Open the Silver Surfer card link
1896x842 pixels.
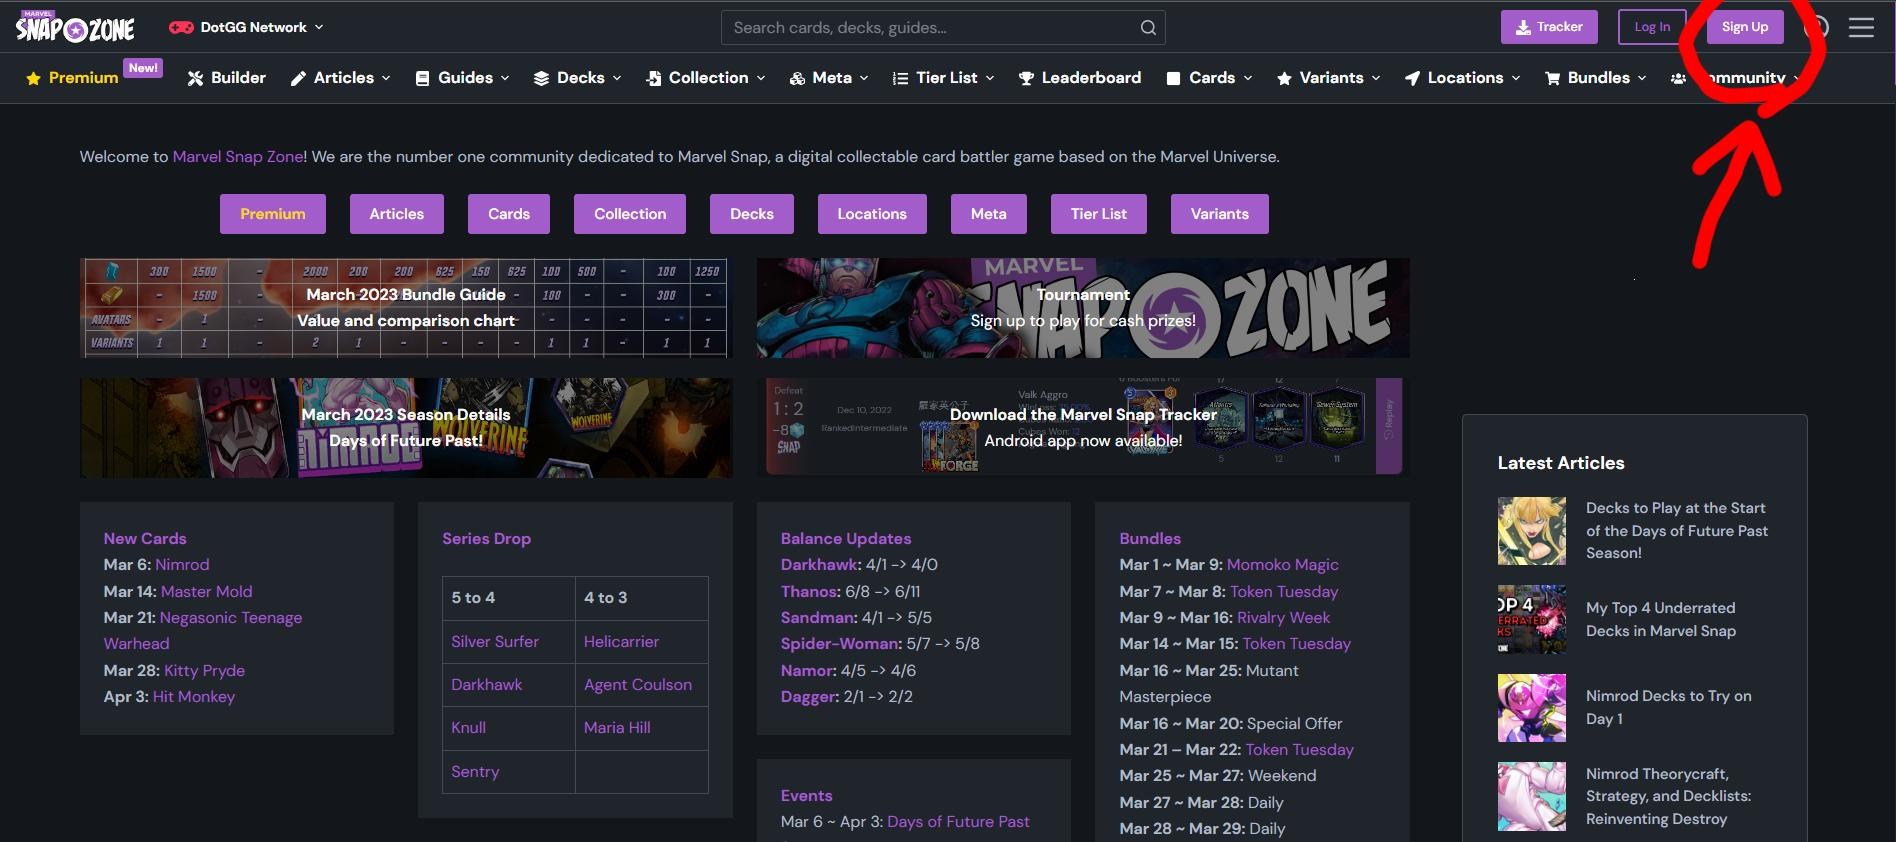pos(495,641)
